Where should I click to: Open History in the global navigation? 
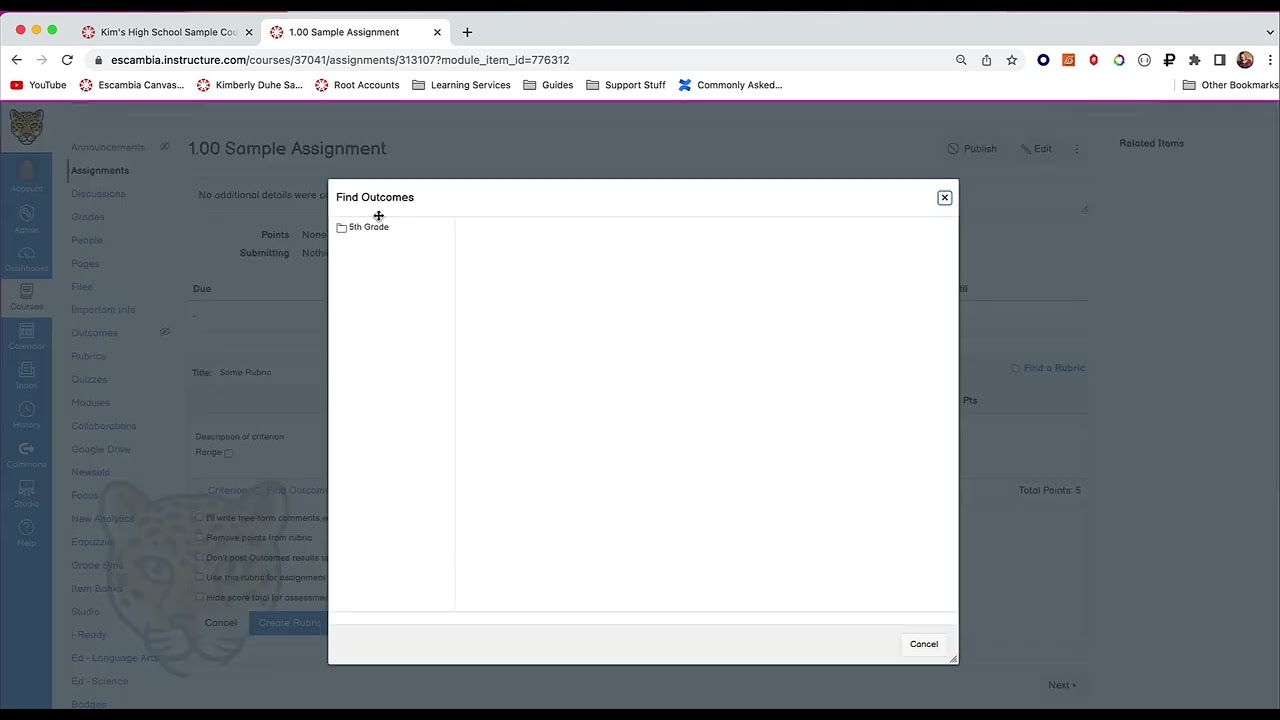(26, 415)
